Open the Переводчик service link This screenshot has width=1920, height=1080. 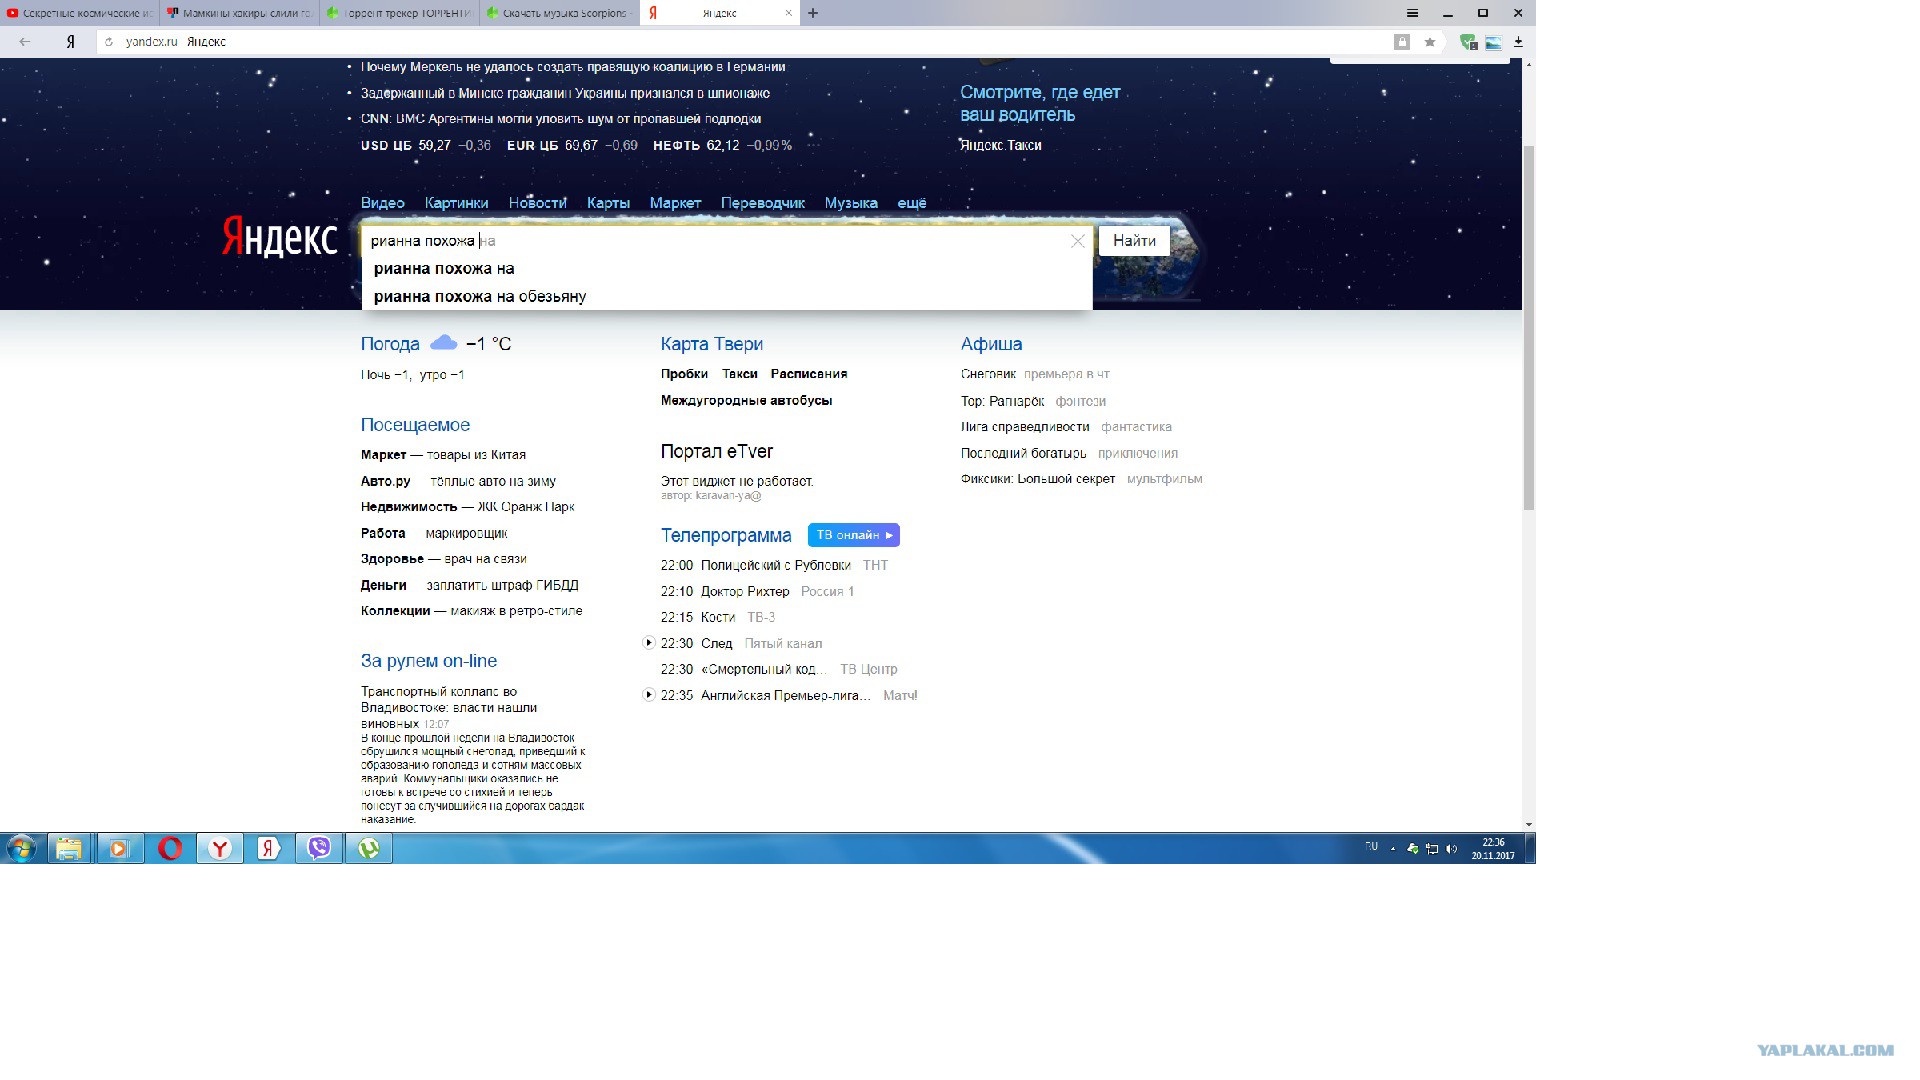tap(763, 203)
